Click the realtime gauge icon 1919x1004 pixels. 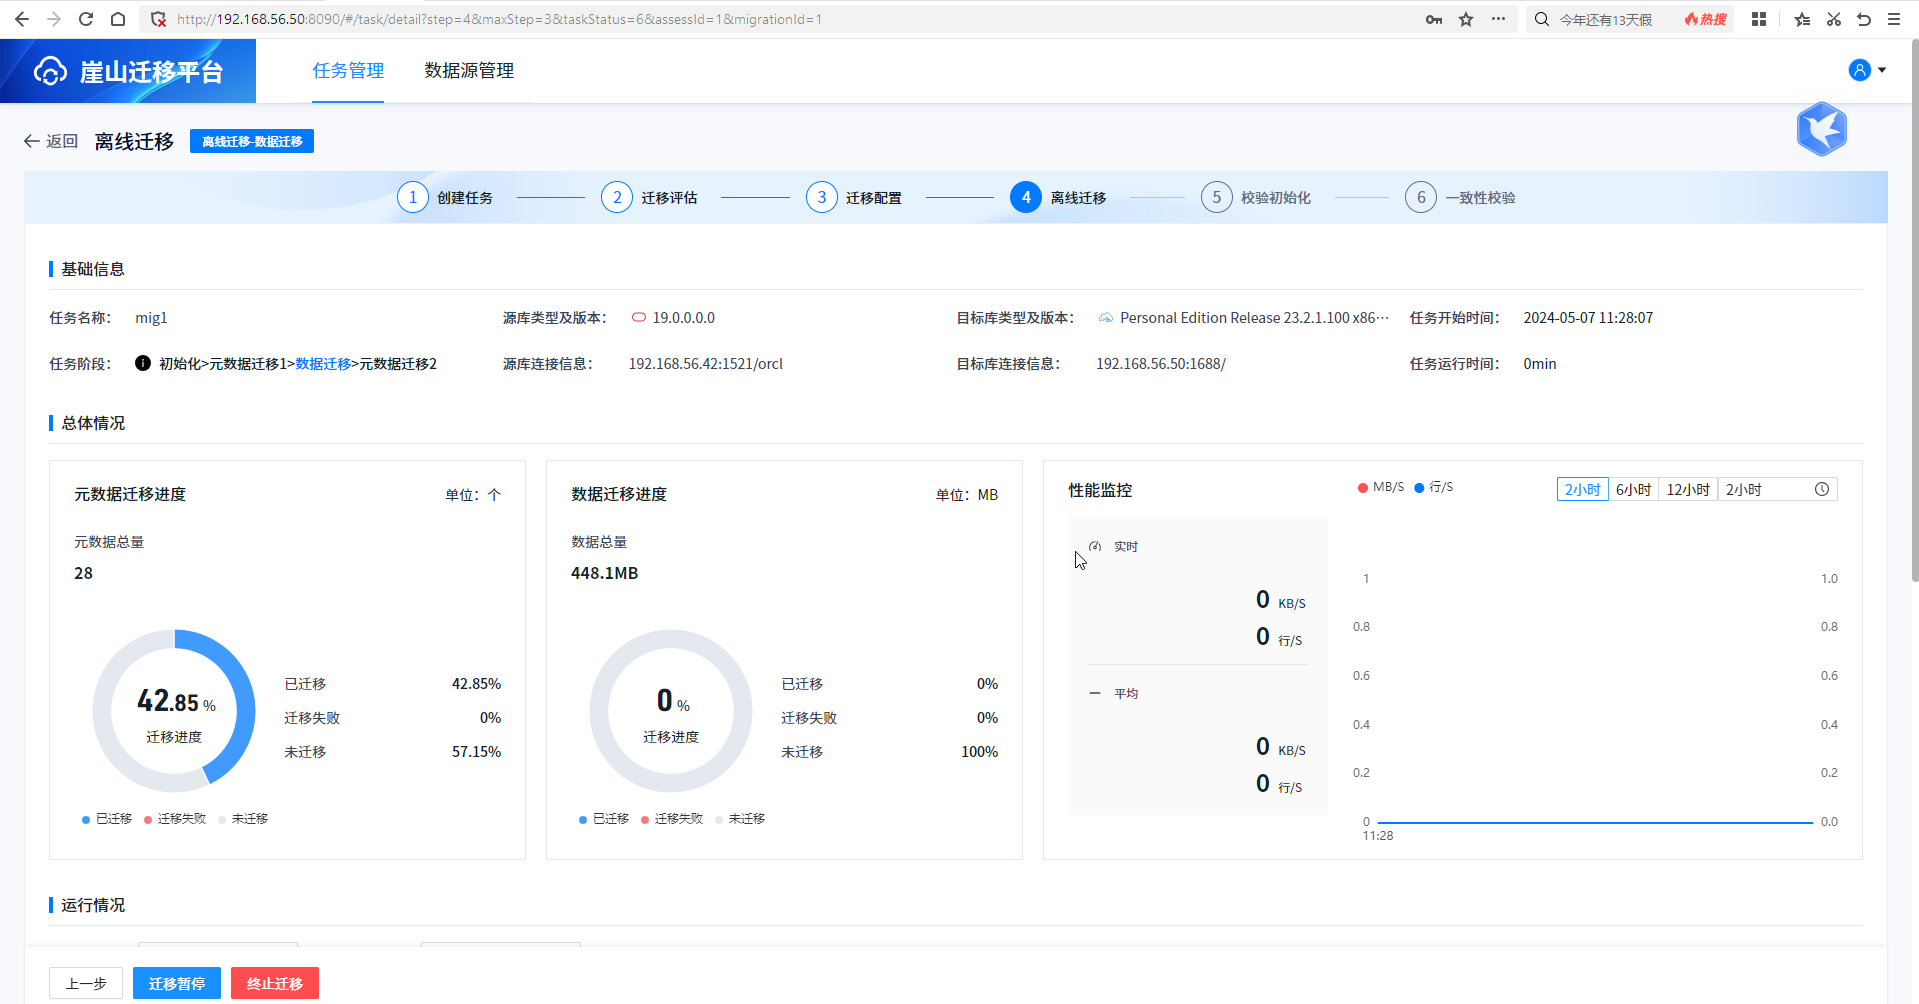(x=1095, y=546)
